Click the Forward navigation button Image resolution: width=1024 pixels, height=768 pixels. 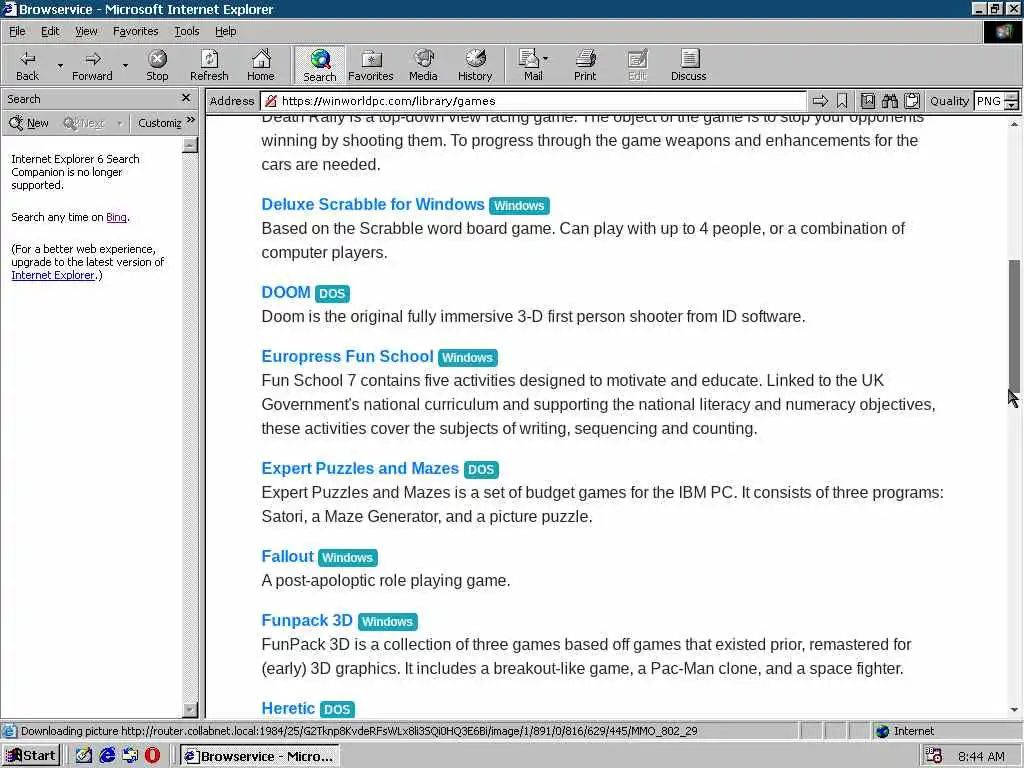click(92, 65)
